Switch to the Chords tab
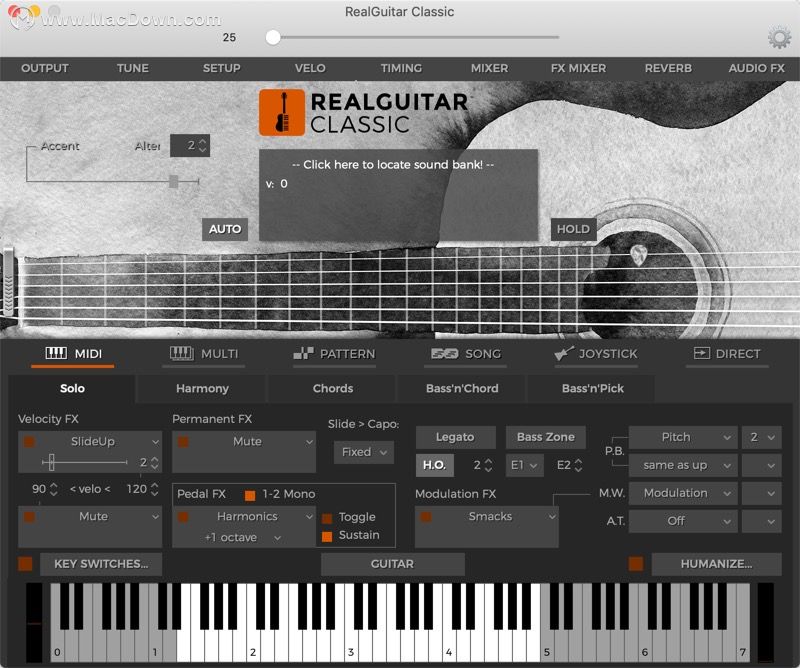 point(333,389)
